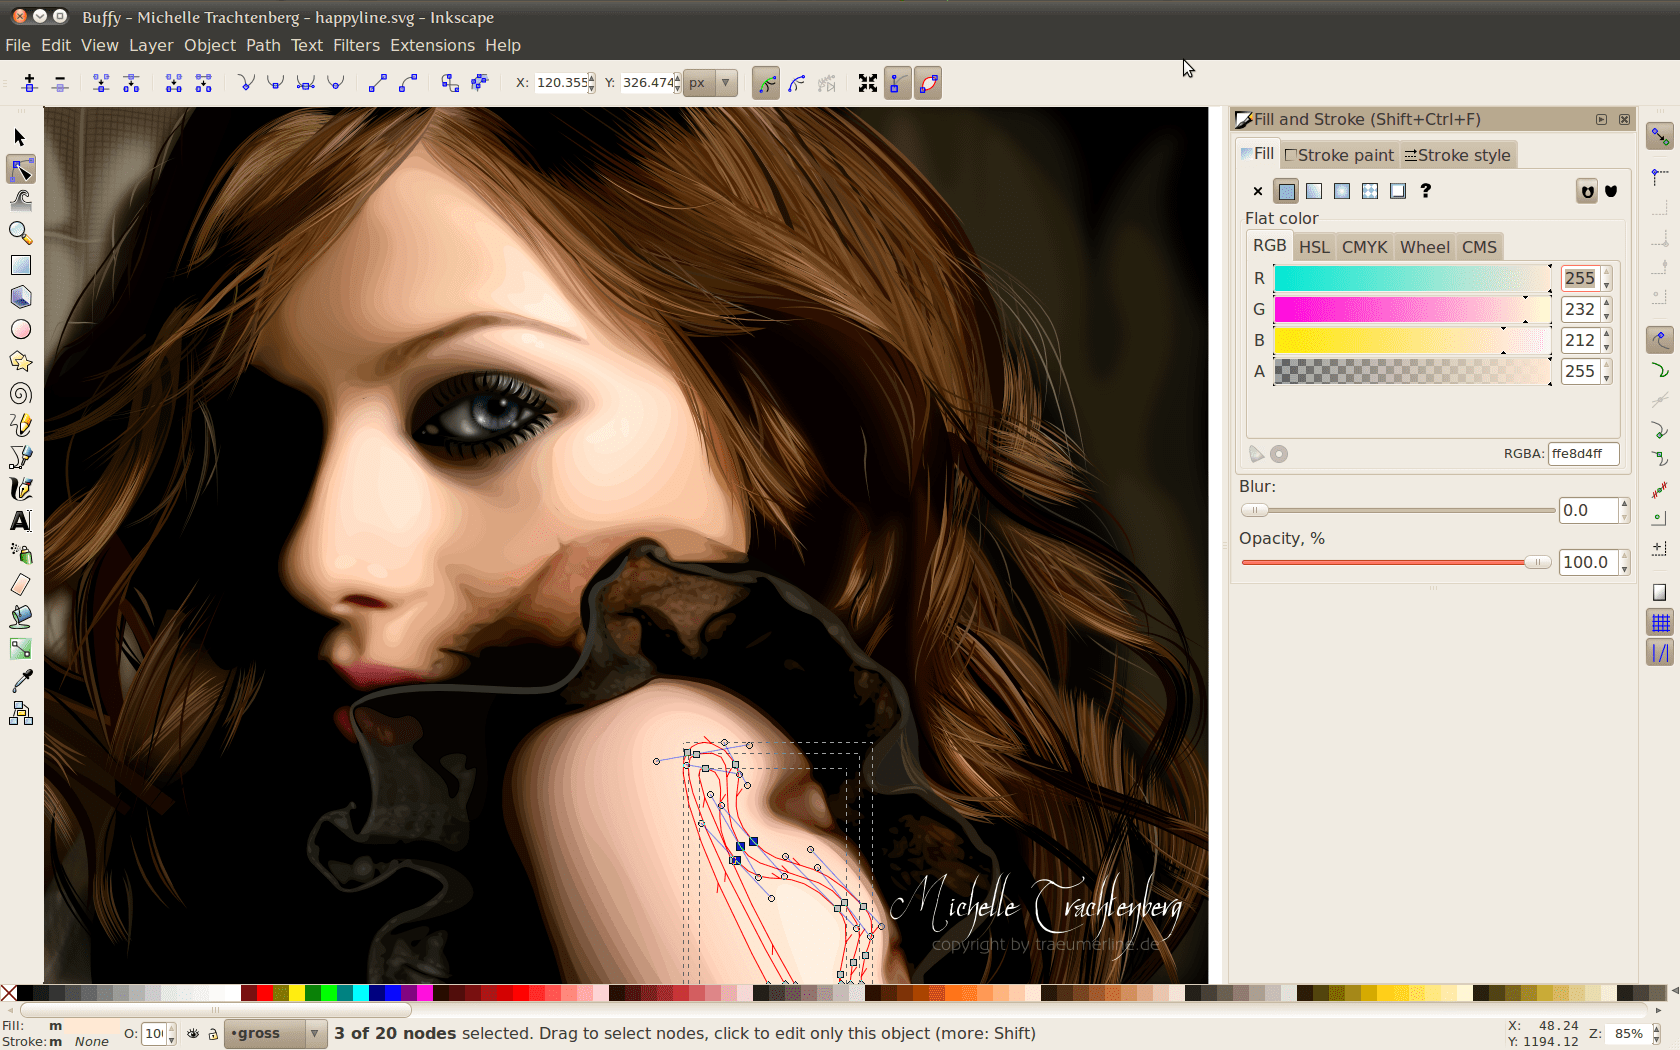Select the Zoom tool

[x=21, y=233]
